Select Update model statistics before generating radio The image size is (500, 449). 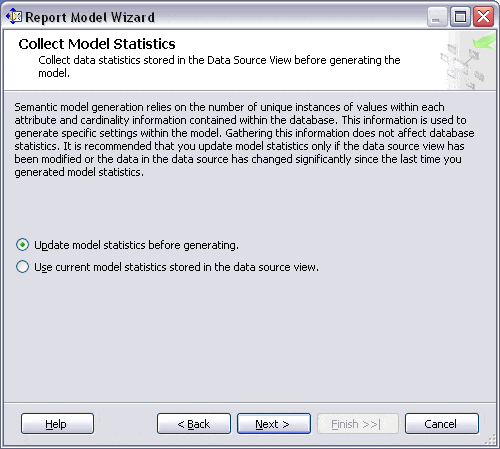[22, 245]
